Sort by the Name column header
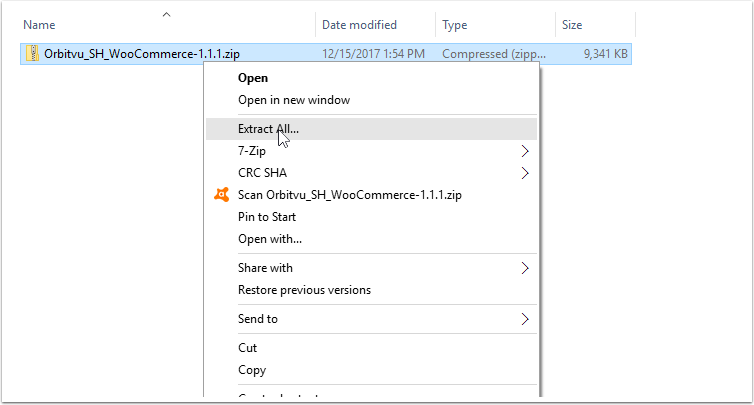This screenshot has width=754, height=405. coord(39,25)
